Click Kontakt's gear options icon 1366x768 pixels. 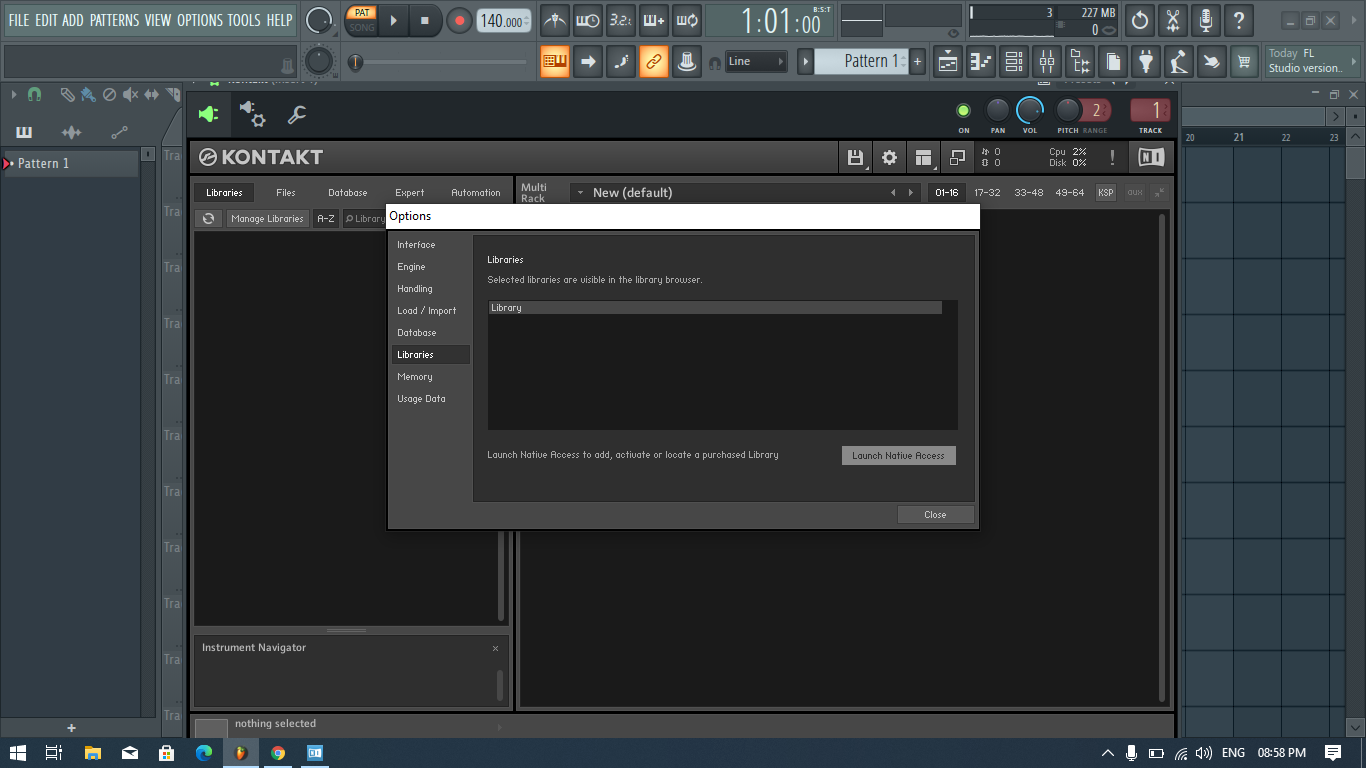[x=889, y=157]
